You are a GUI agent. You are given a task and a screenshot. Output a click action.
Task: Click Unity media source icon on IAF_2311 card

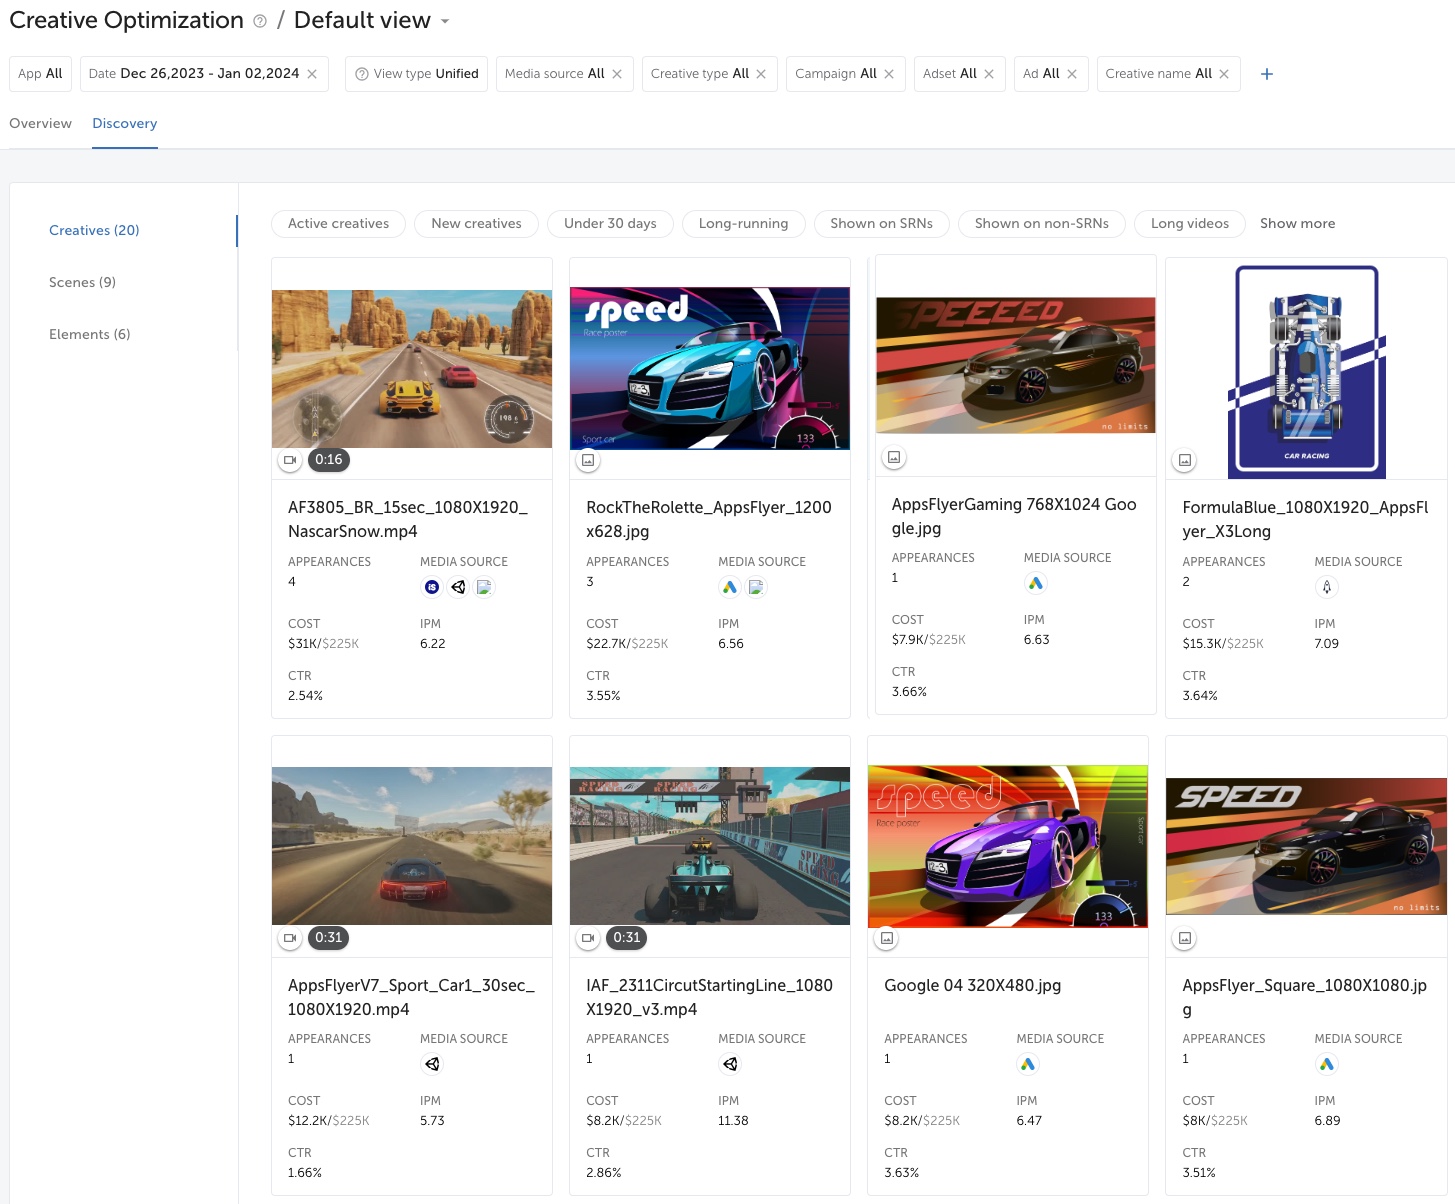pyautogui.click(x=730, y=1064)
